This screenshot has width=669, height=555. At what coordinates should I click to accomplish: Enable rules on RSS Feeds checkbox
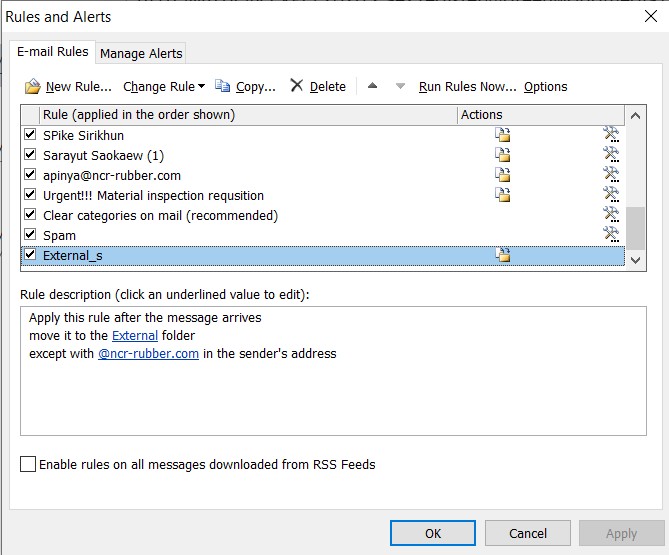[x=28, y=464]
